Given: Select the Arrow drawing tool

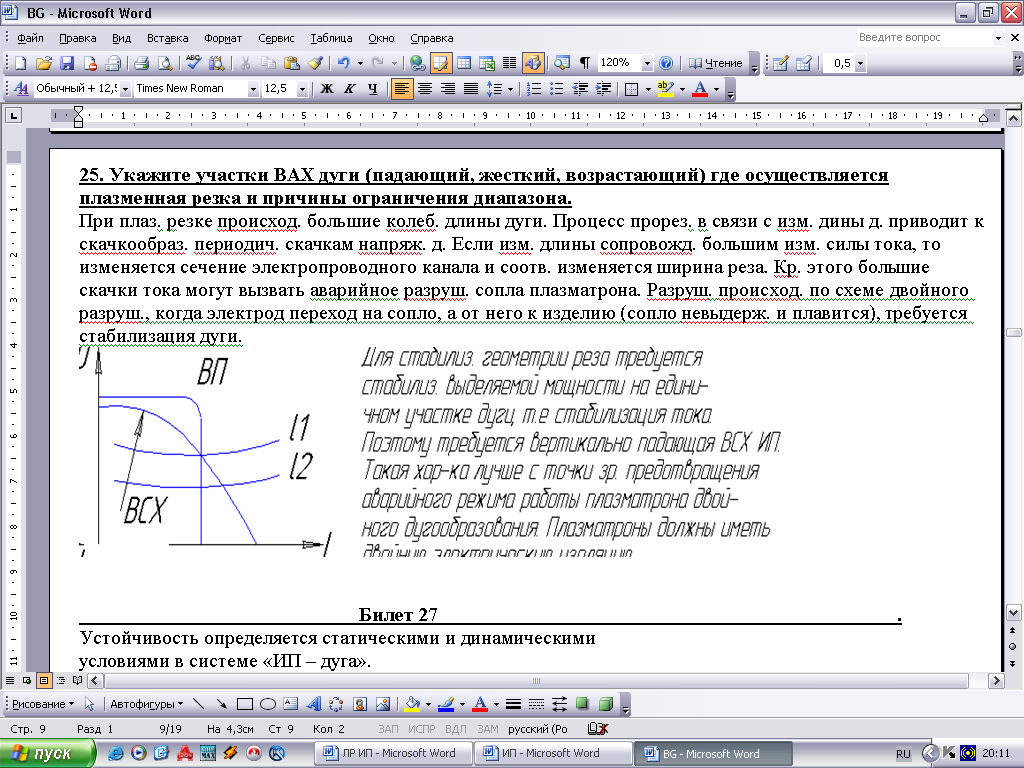Looking at the screenshot, I should (222, 704).
